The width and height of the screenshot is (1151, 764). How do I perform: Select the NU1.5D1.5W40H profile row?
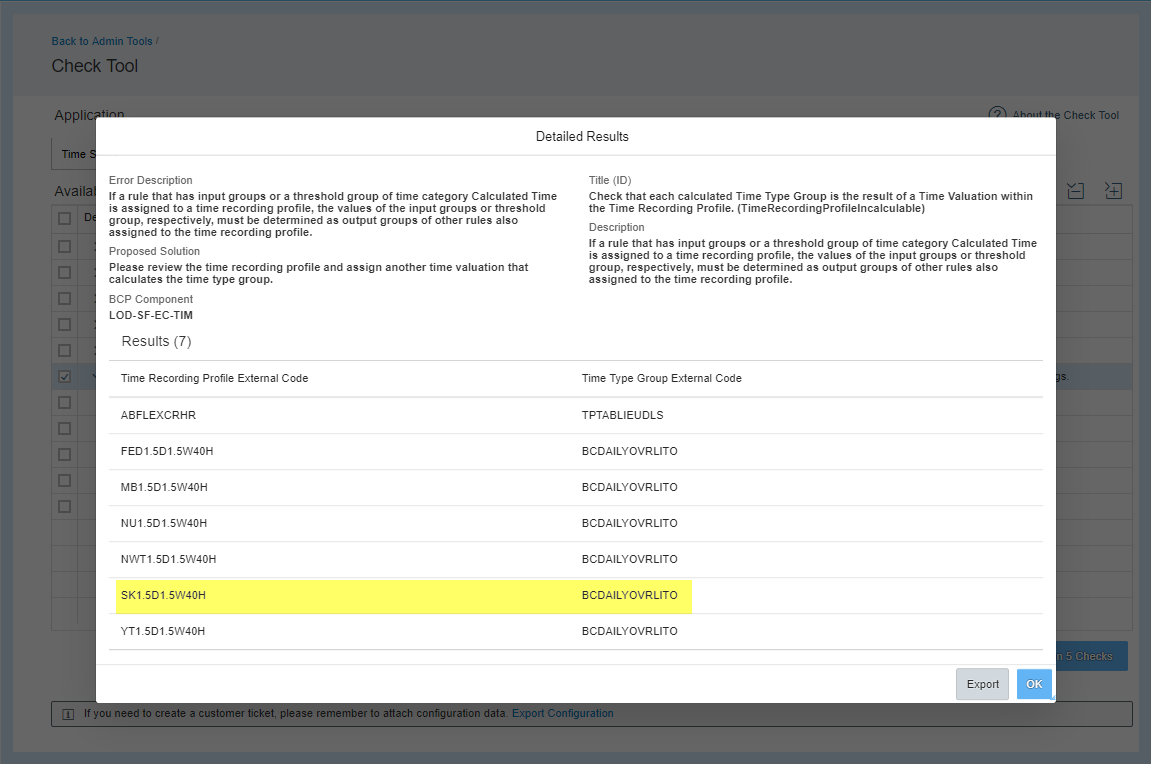576,523
